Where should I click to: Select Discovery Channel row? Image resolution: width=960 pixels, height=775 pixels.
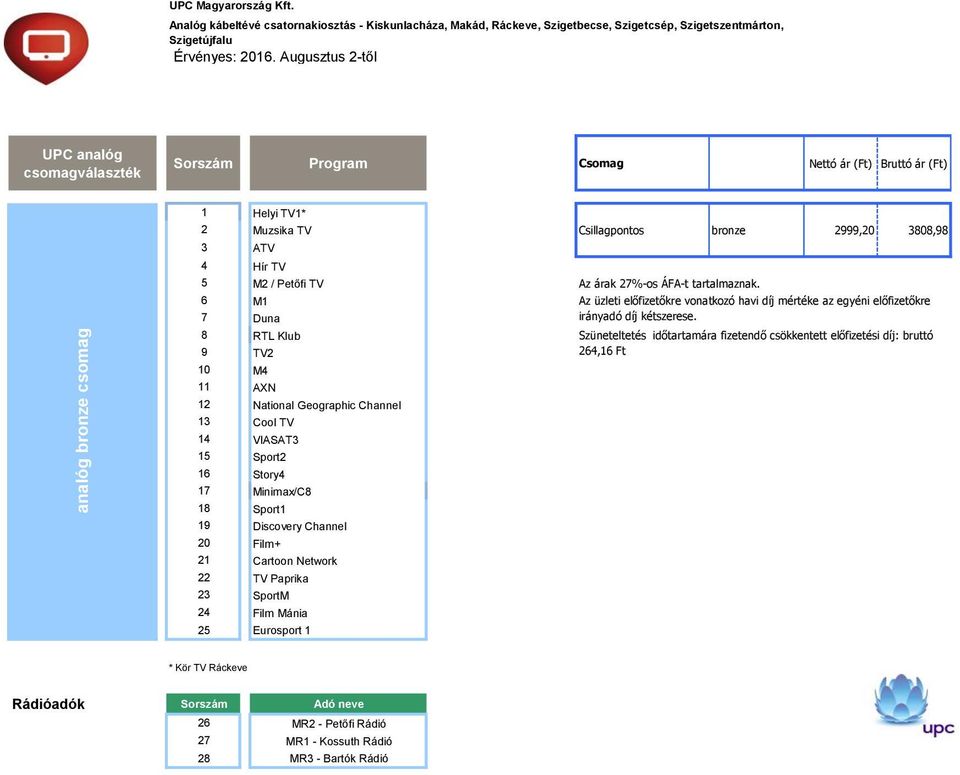pyautogui.click(x=299, y=526)
